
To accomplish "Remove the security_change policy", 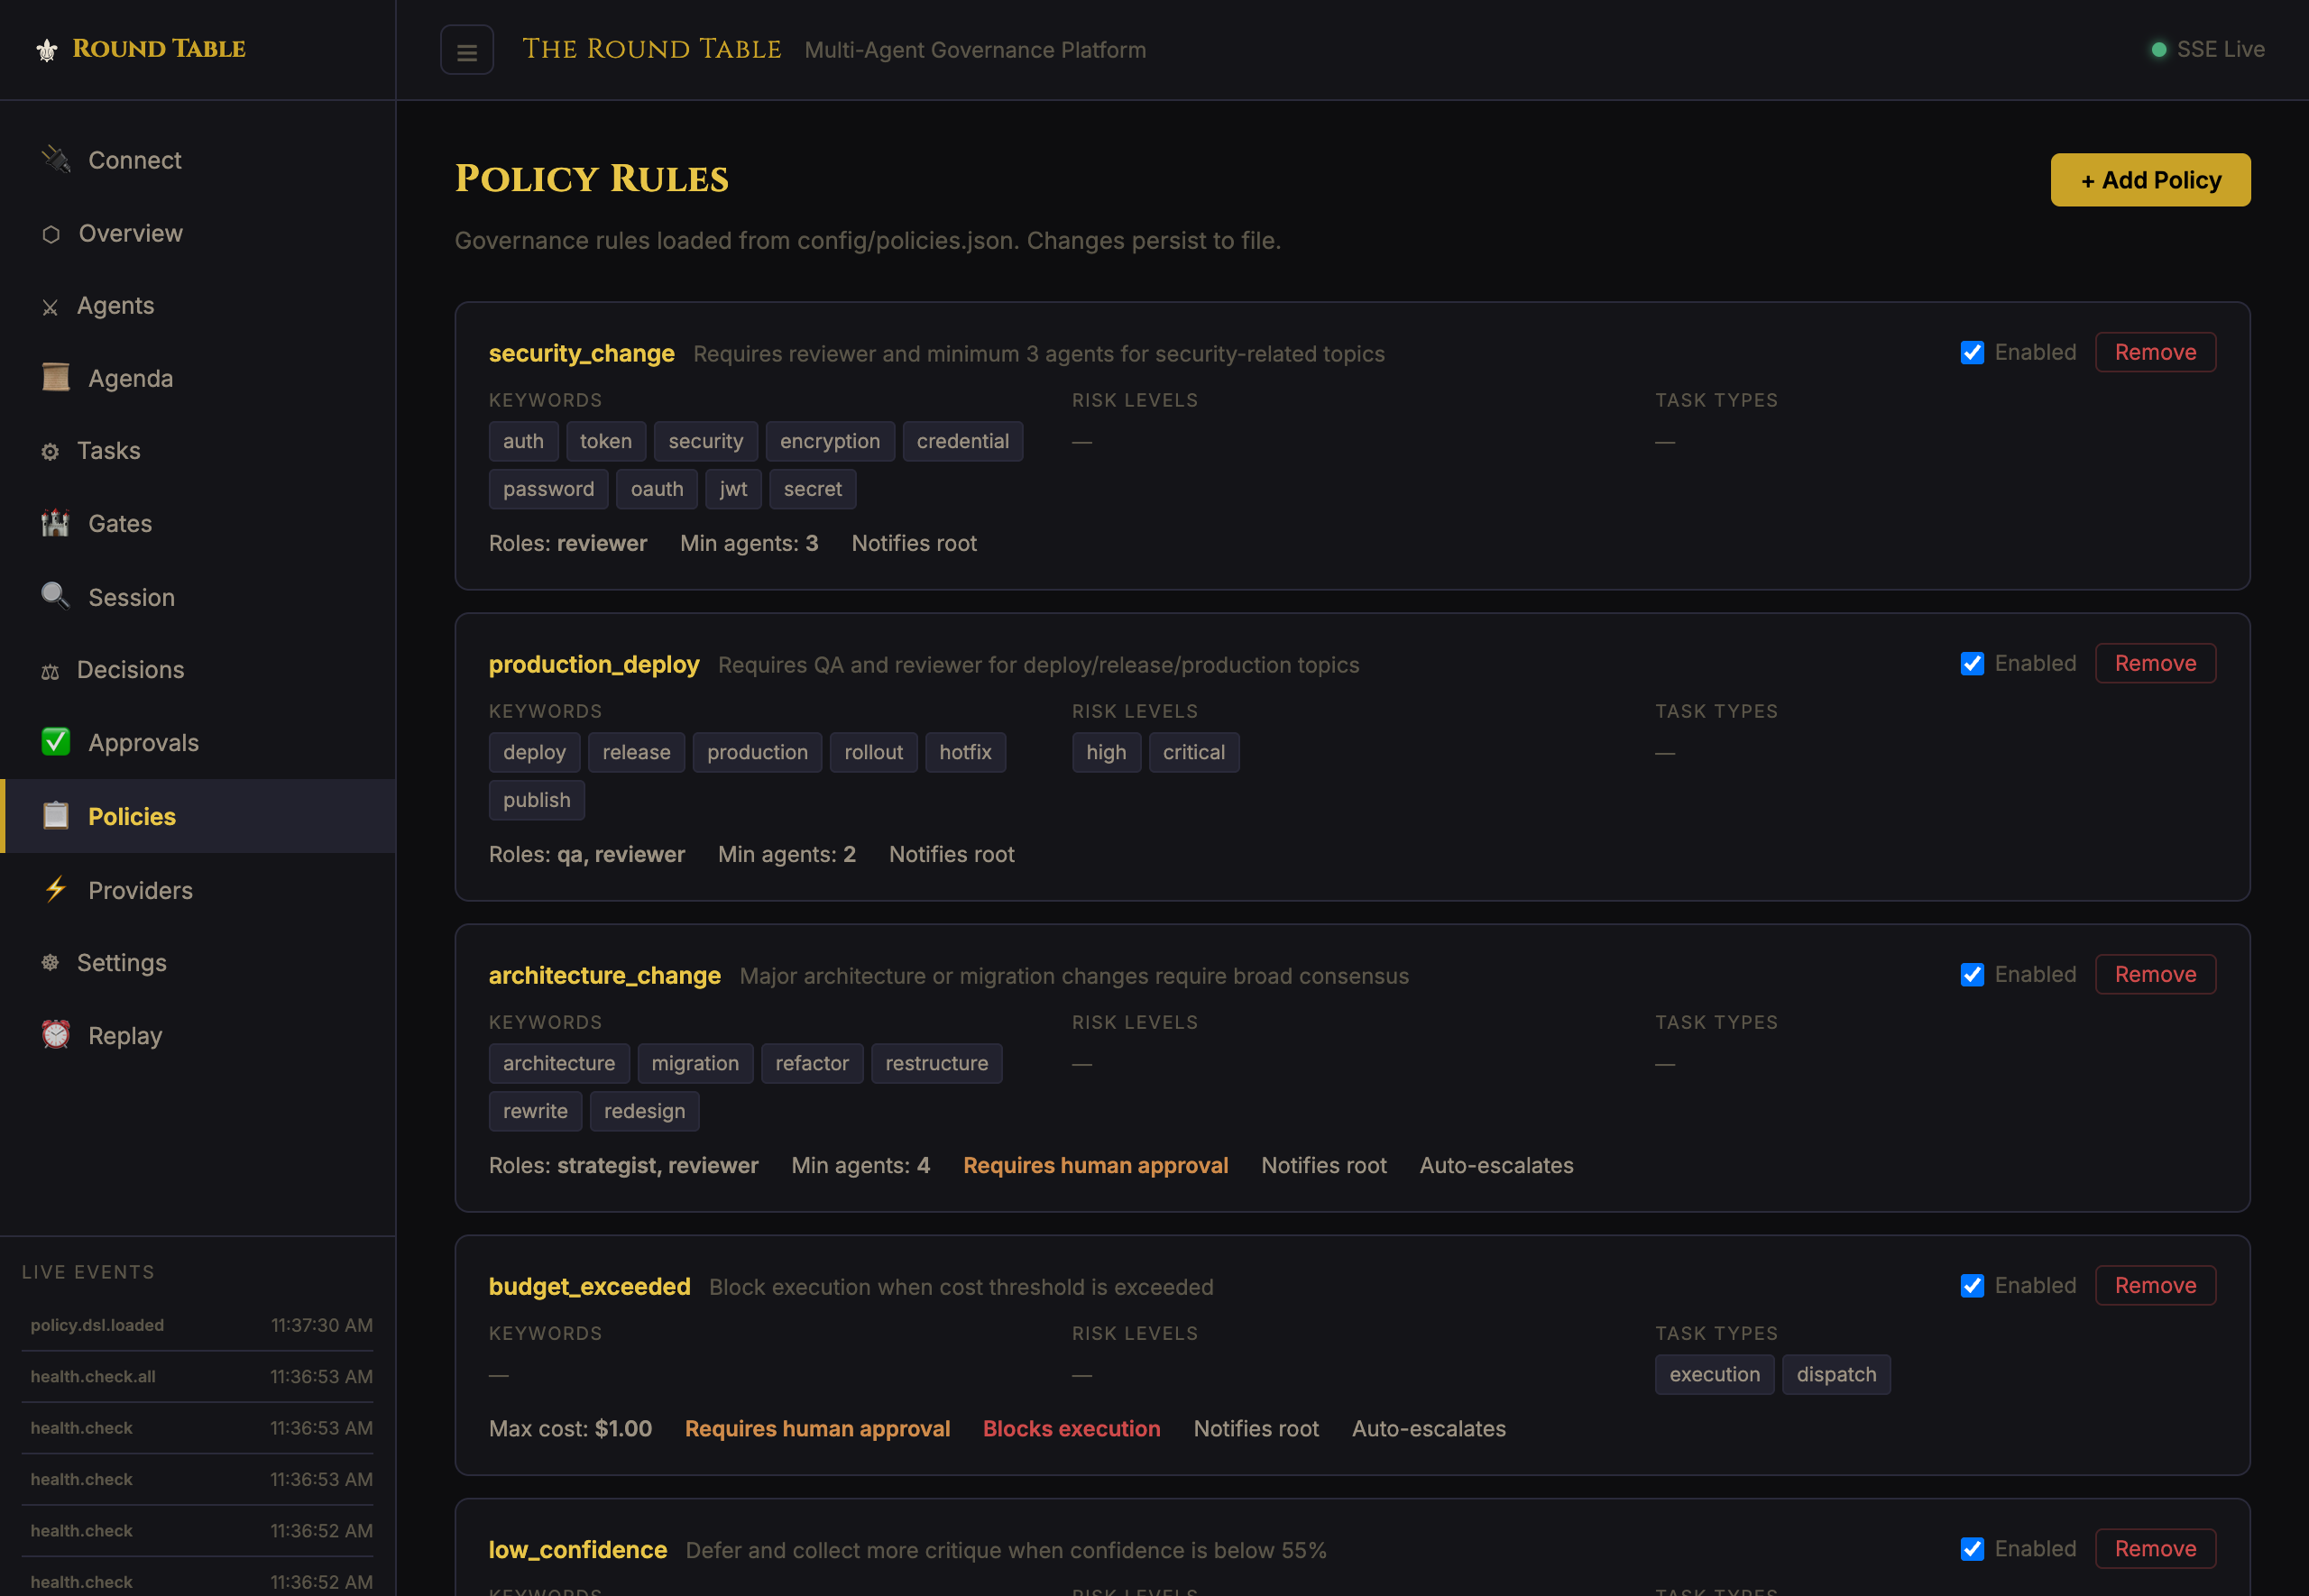I will point(2155,353).
